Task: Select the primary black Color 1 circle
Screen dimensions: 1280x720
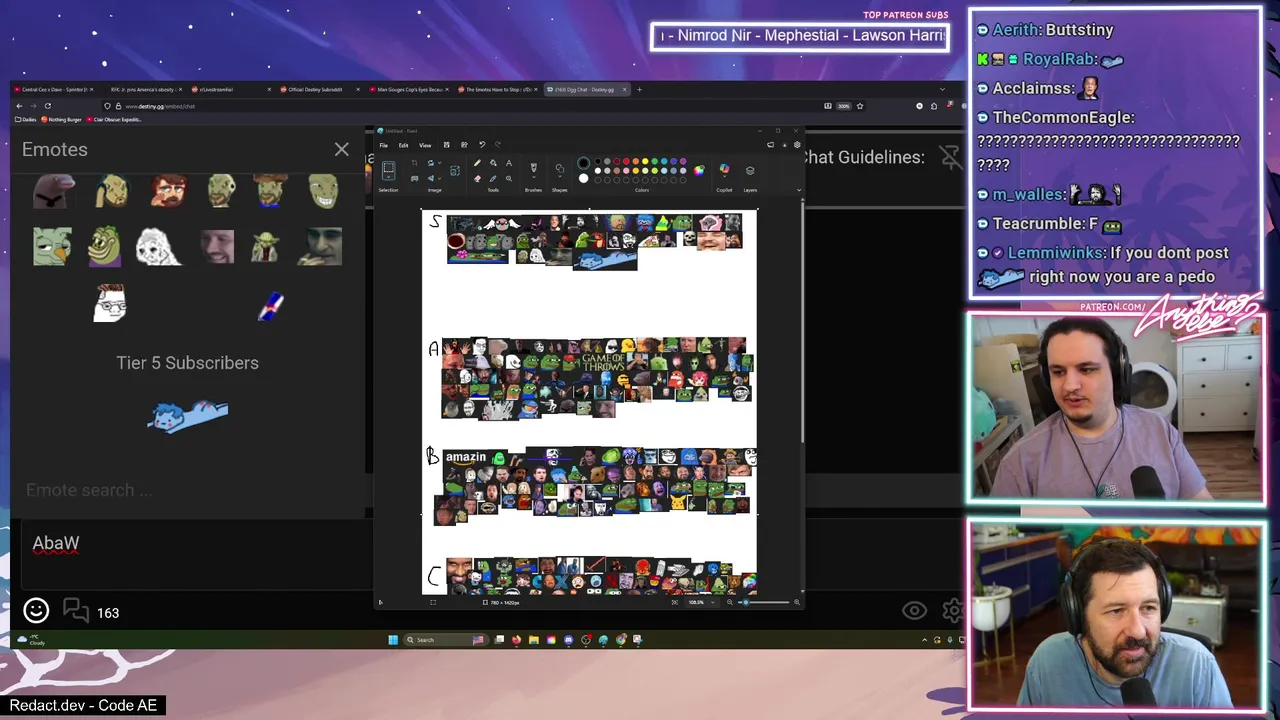Action: (x=583, y=163)
